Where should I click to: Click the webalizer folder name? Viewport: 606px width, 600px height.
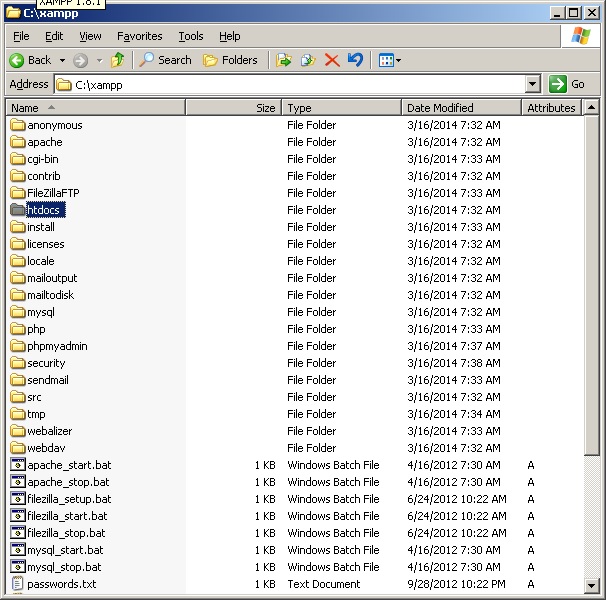point(49,431)
